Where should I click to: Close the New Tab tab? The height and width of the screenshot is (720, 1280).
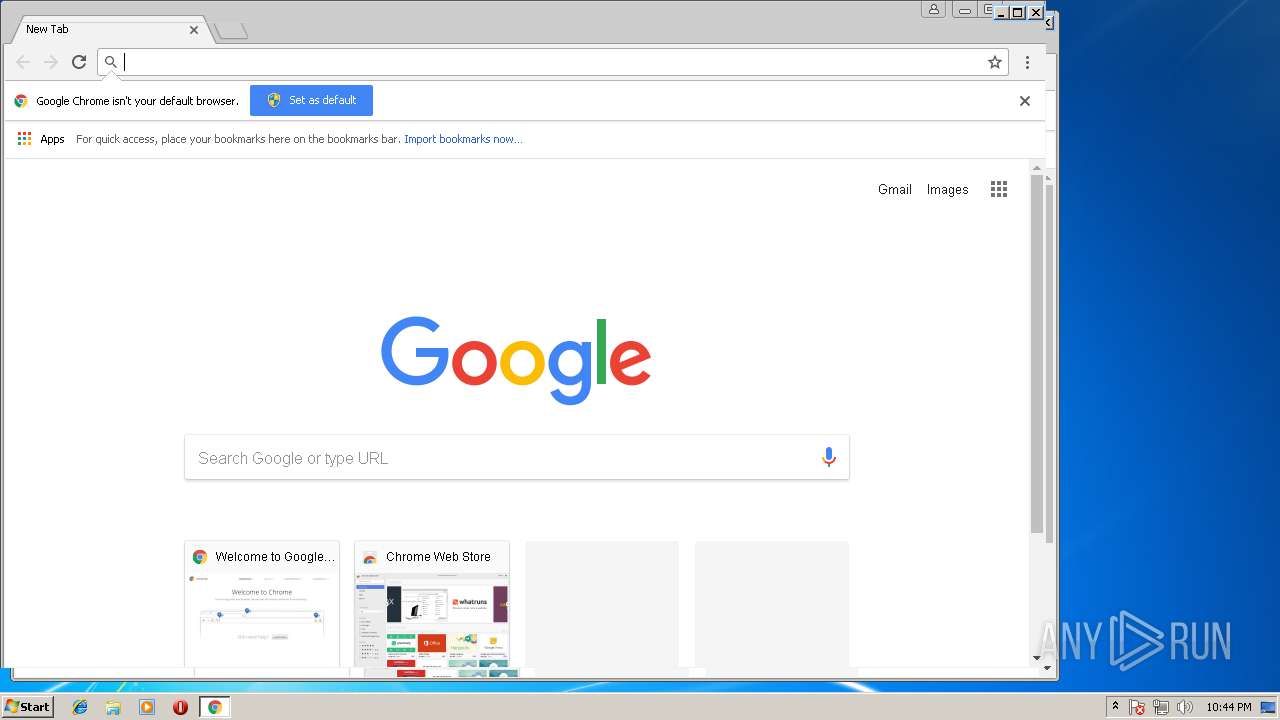194,30
